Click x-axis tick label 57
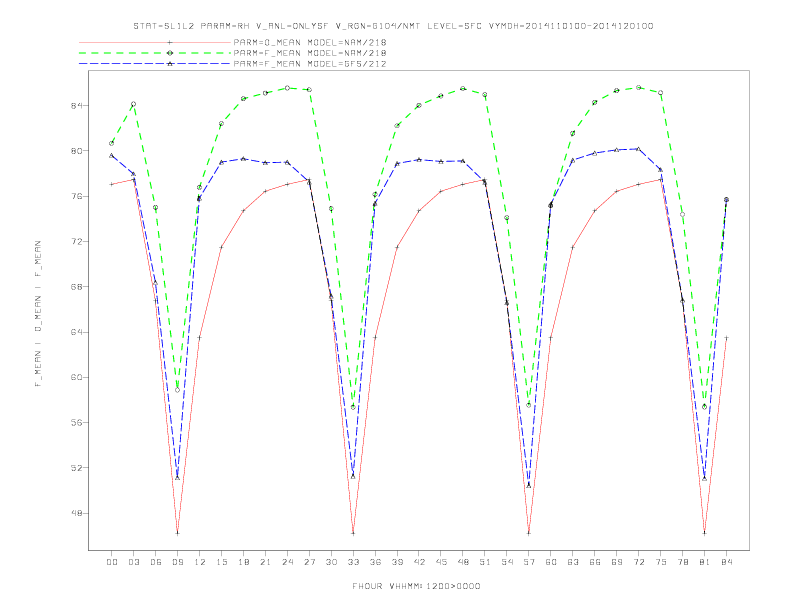Image resolution: width=792 pixels, height=612 pixels. [x=529, y=562]
